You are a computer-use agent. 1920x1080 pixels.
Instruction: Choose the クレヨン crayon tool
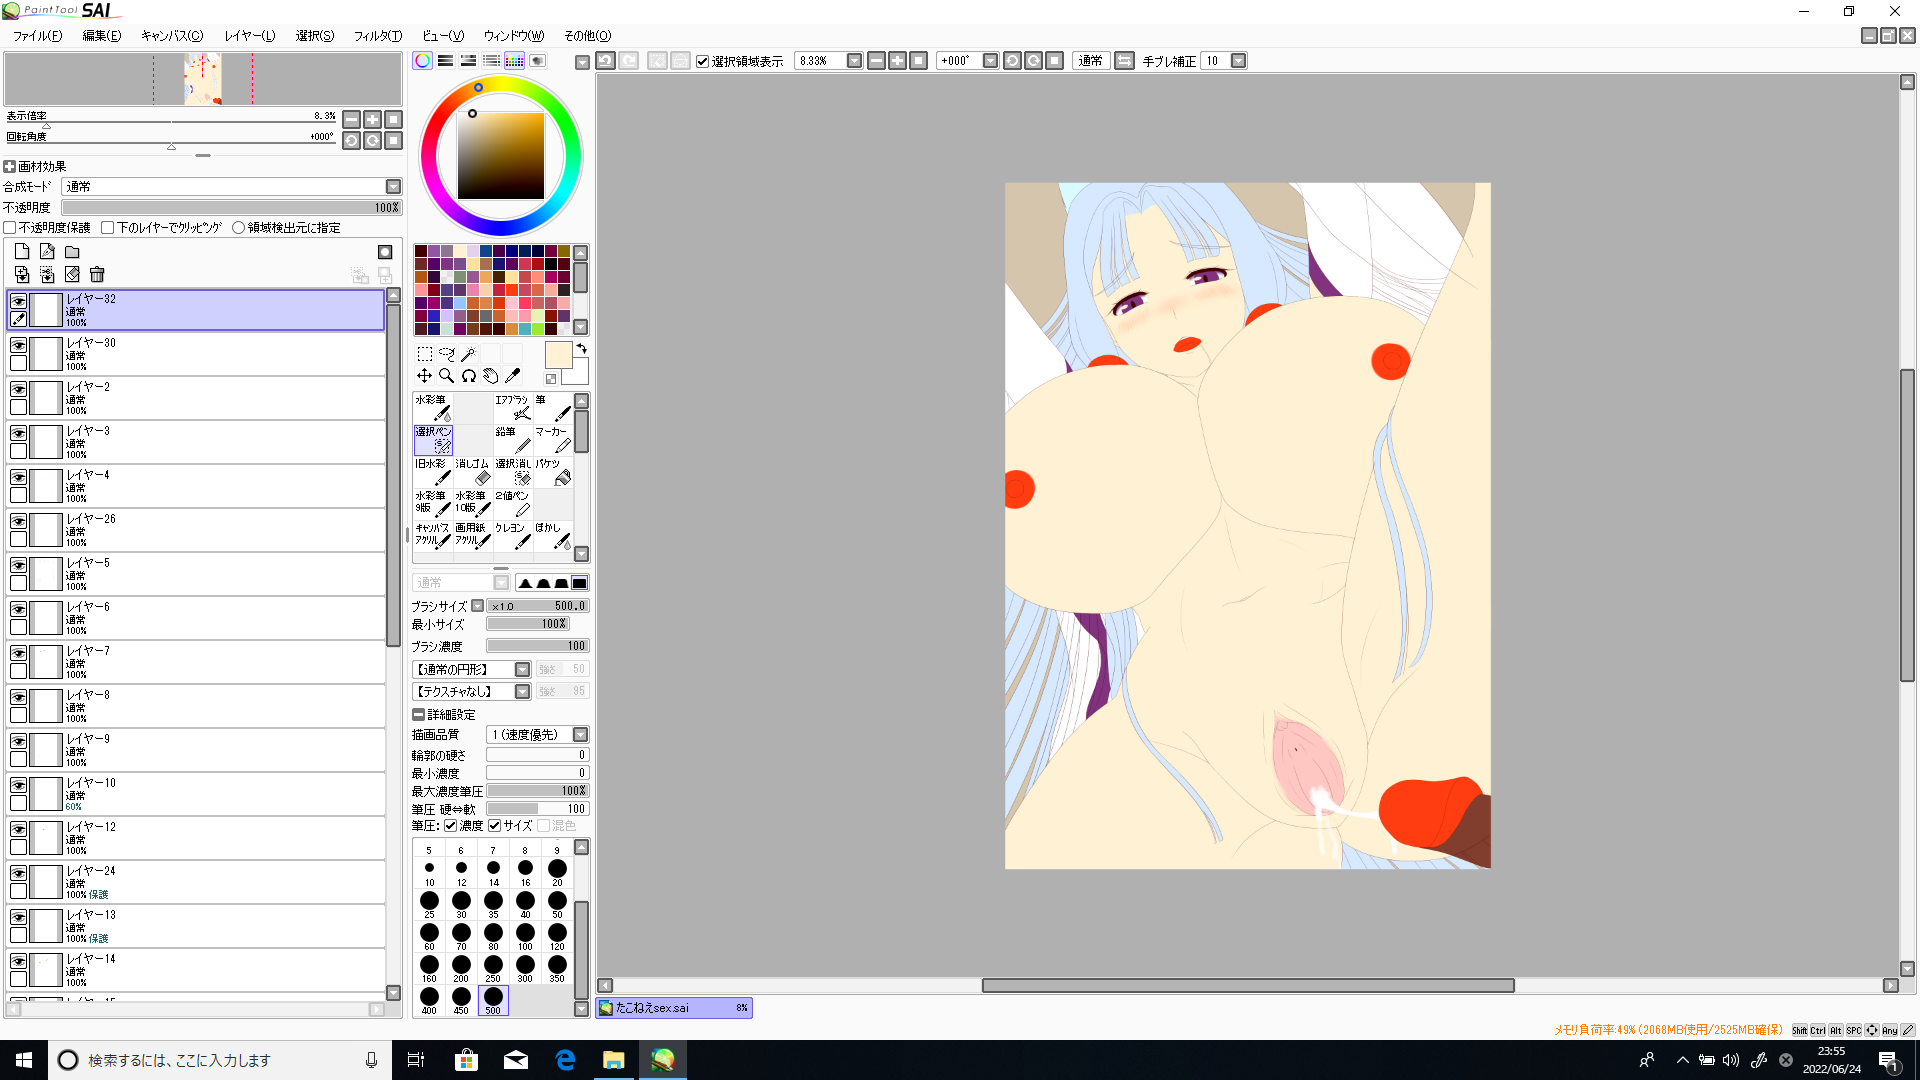pyautogui.click(x=513, y=536)
